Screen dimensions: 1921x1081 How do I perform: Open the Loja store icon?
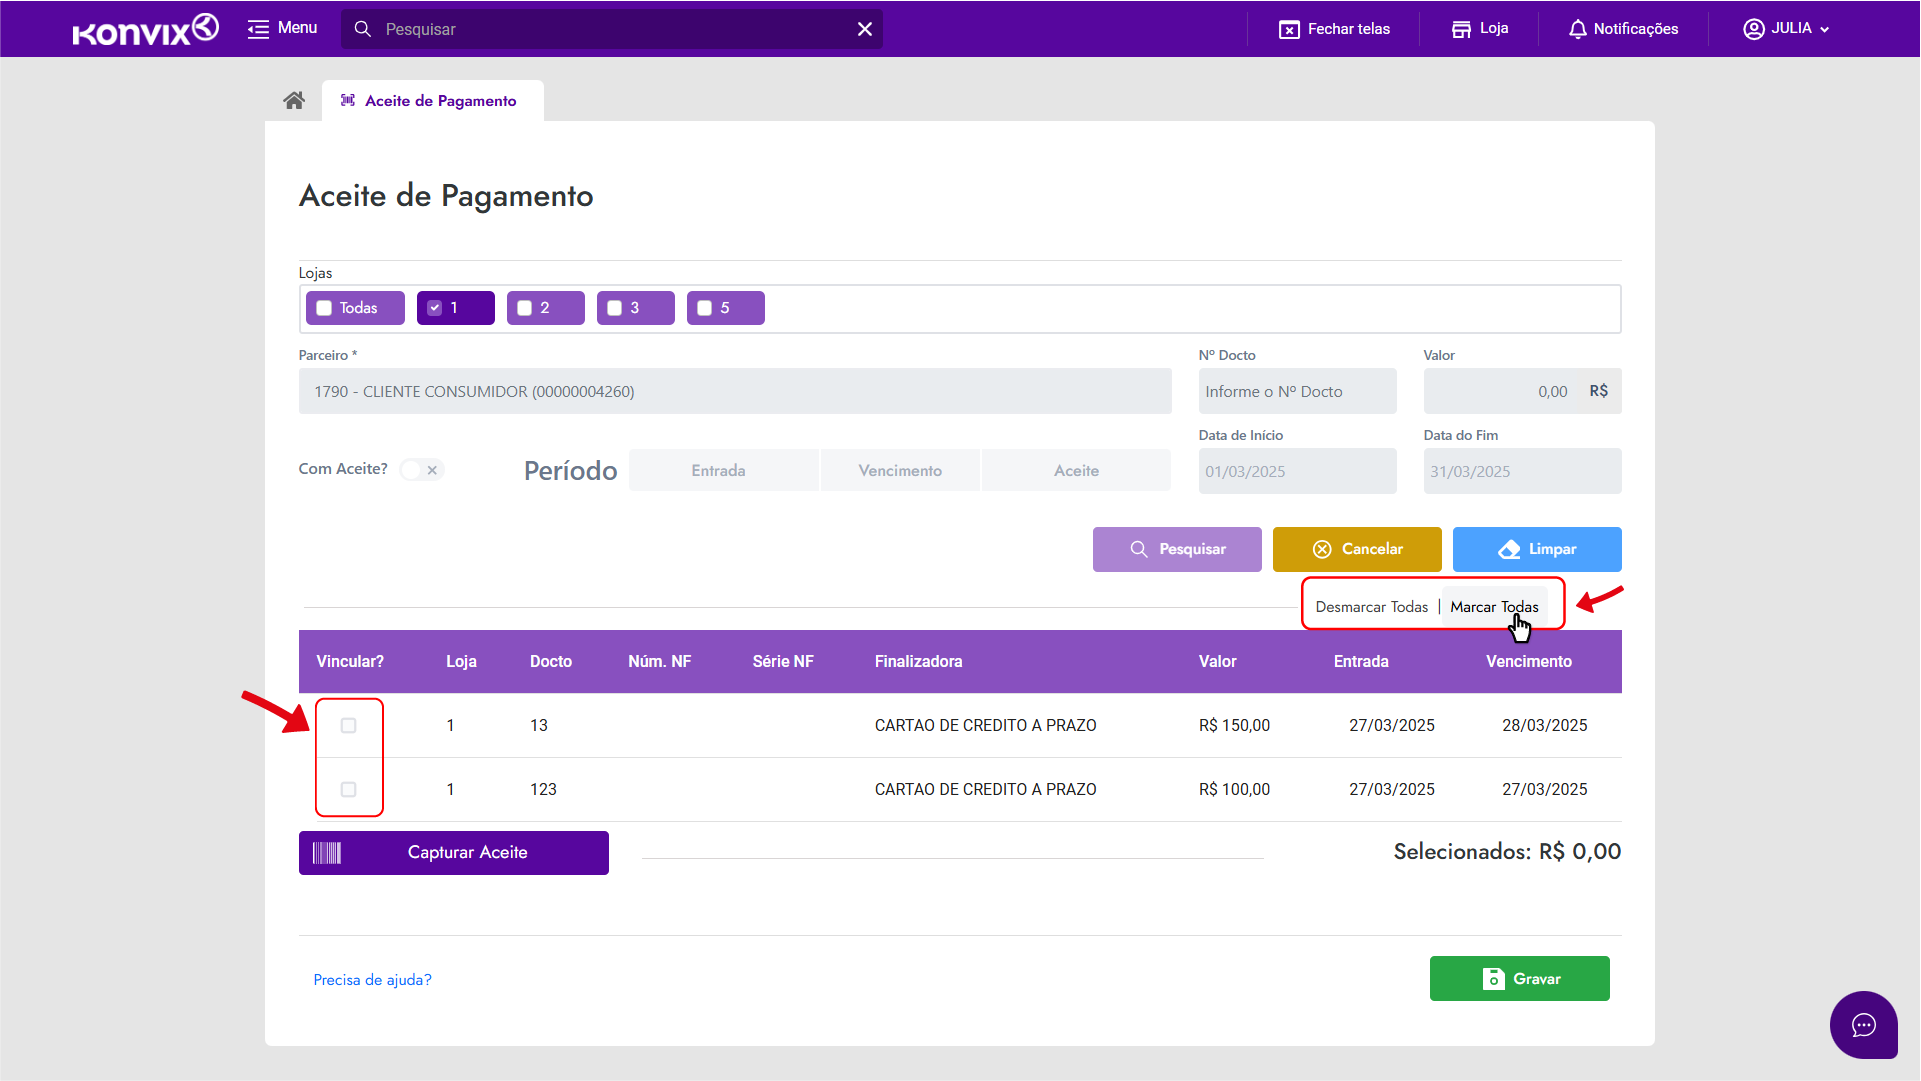tap(1461, 29)
